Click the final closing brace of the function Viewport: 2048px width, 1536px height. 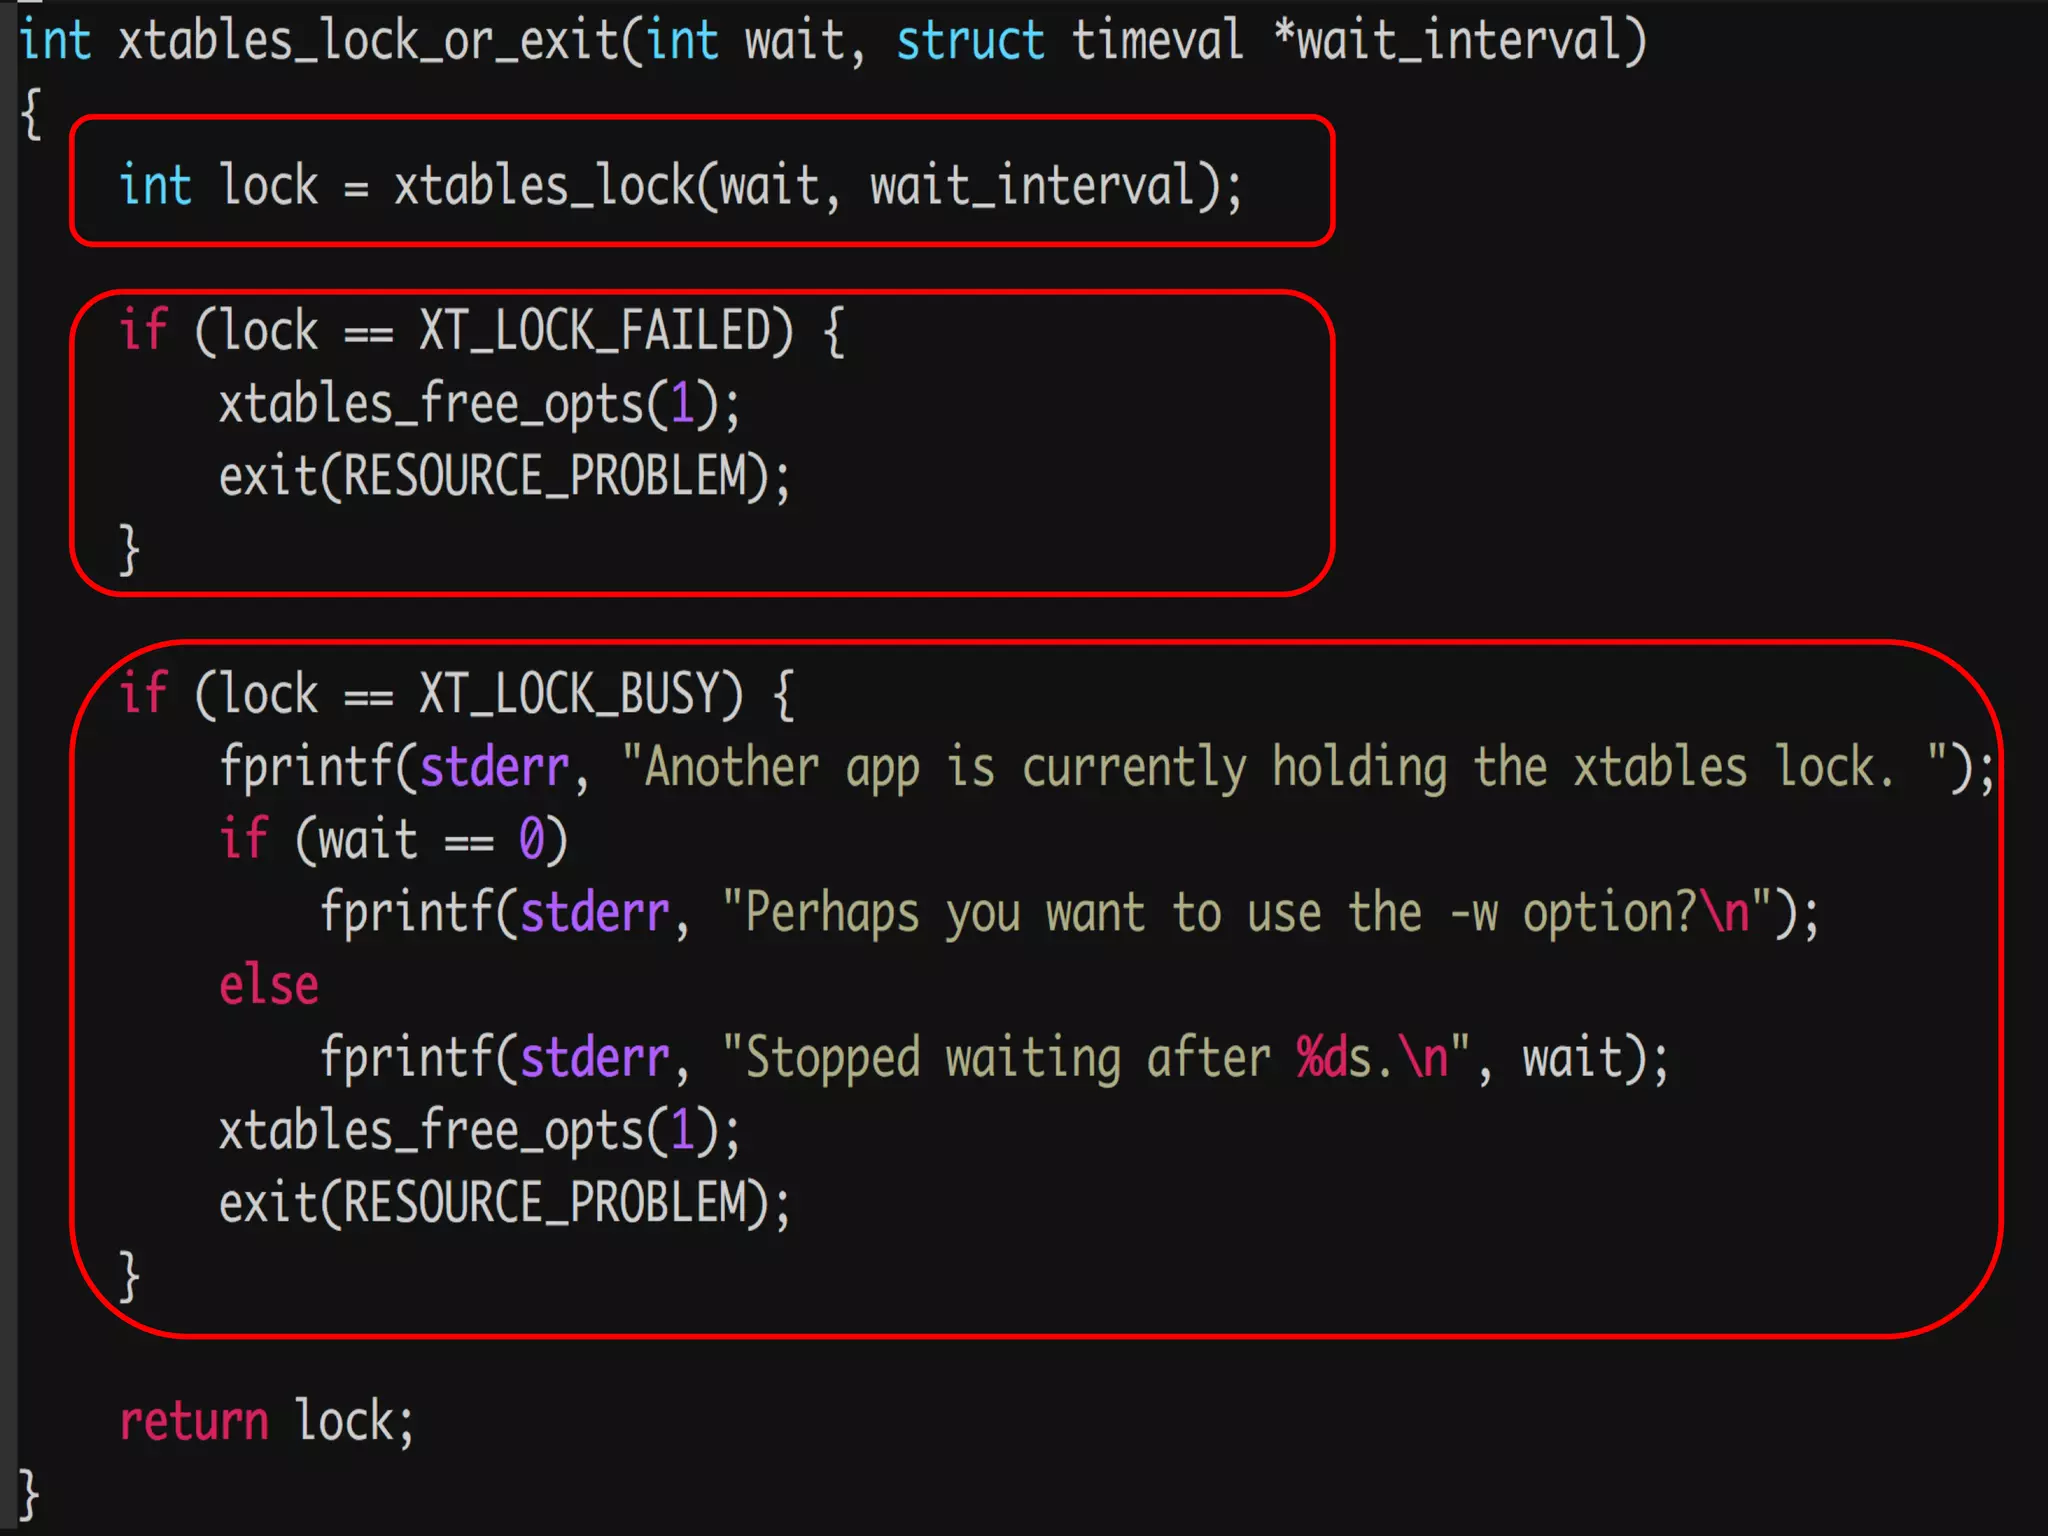[29, 1494]
